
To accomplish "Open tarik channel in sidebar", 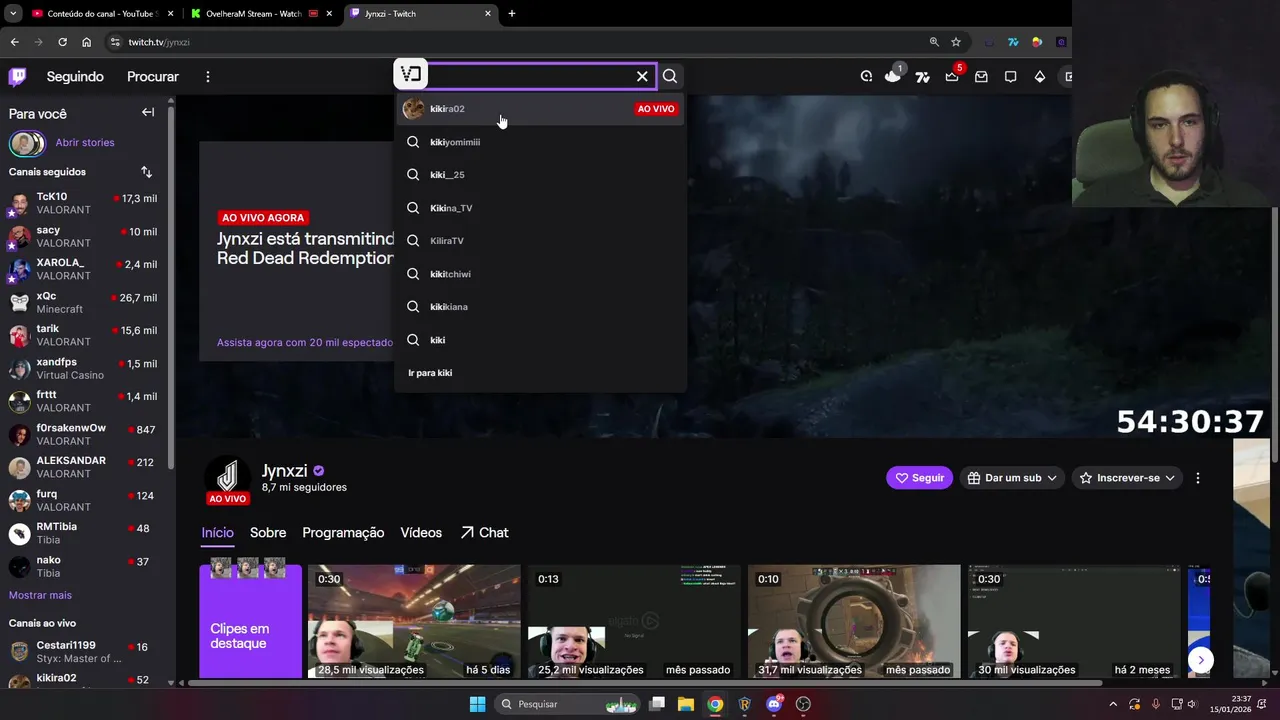I will coord(84,335).
